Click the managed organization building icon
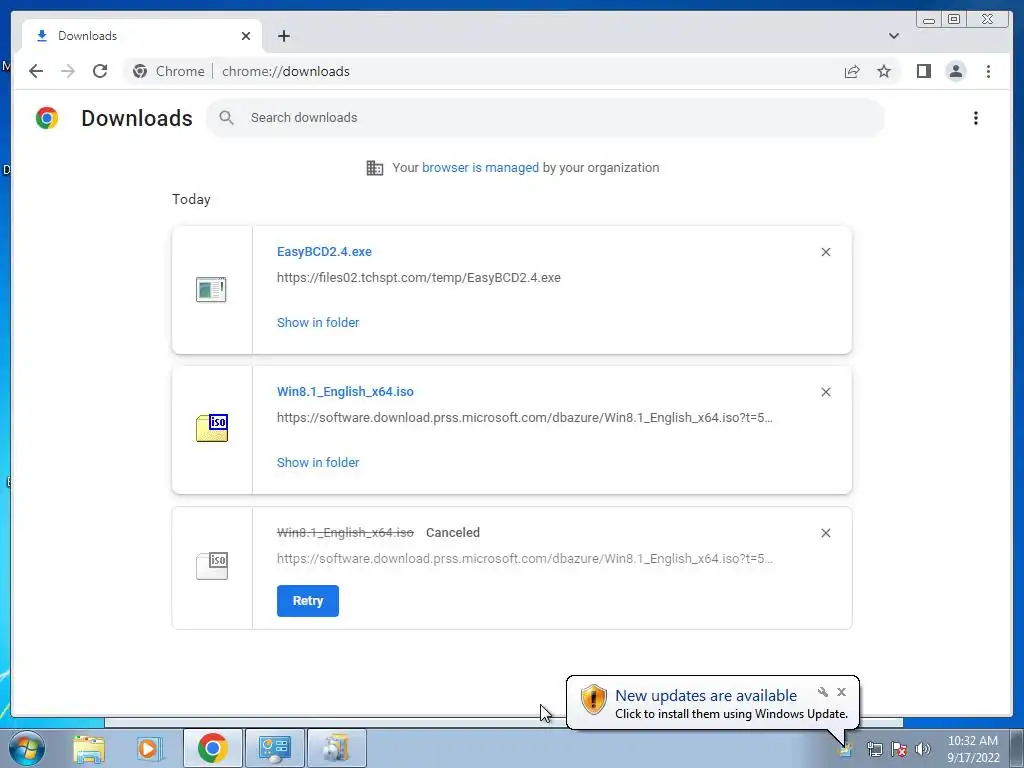 click(375, 168)
